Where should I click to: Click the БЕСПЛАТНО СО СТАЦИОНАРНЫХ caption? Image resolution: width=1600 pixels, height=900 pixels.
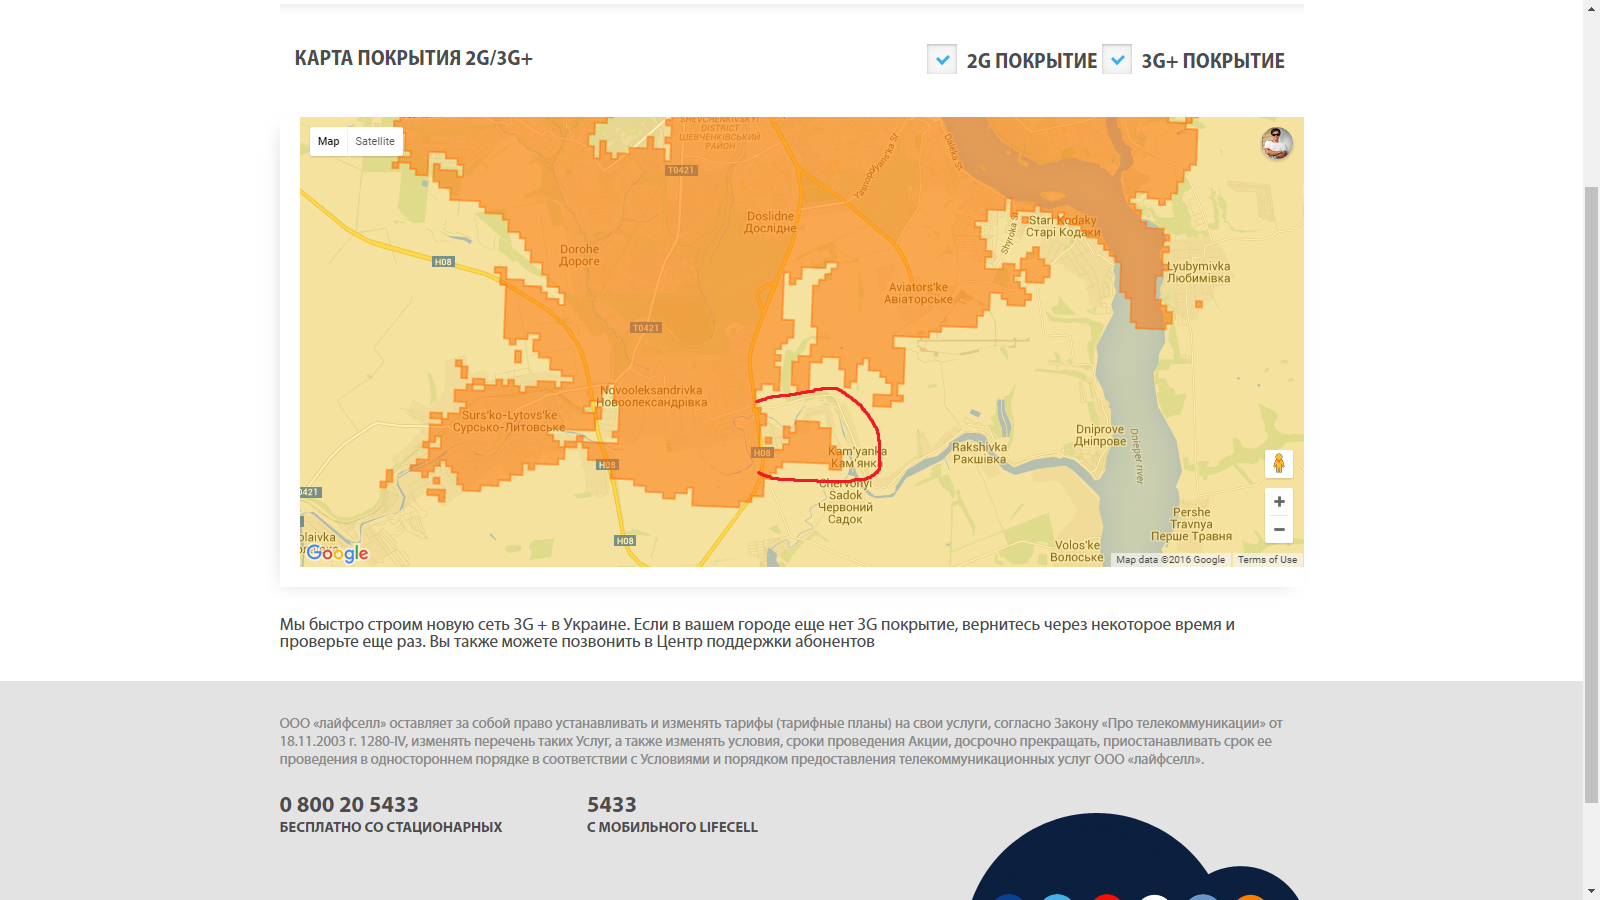coord(391,827)
